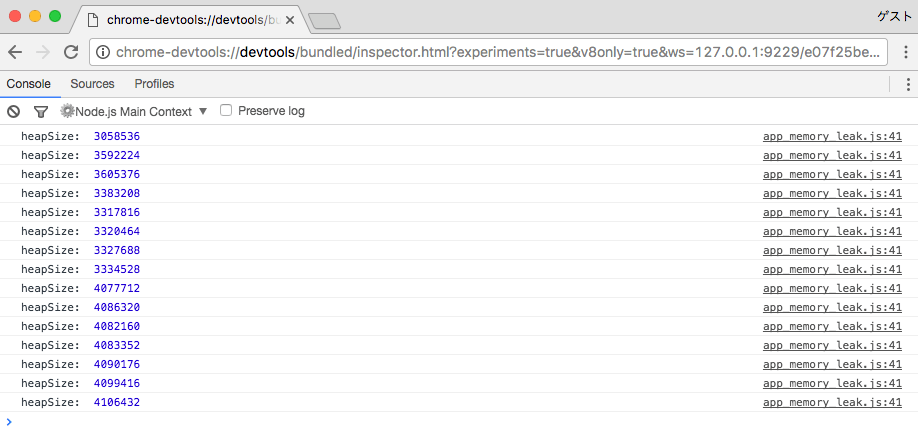
Task: Open the DevTools three-dot customize menu
Action: [908, 84]
